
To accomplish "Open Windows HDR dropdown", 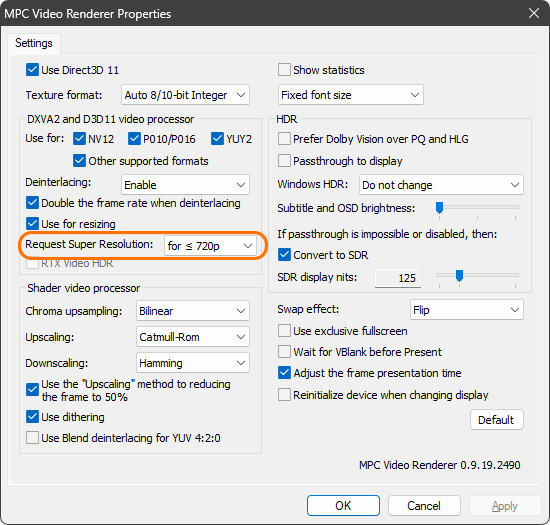I will tap(441, 185).
